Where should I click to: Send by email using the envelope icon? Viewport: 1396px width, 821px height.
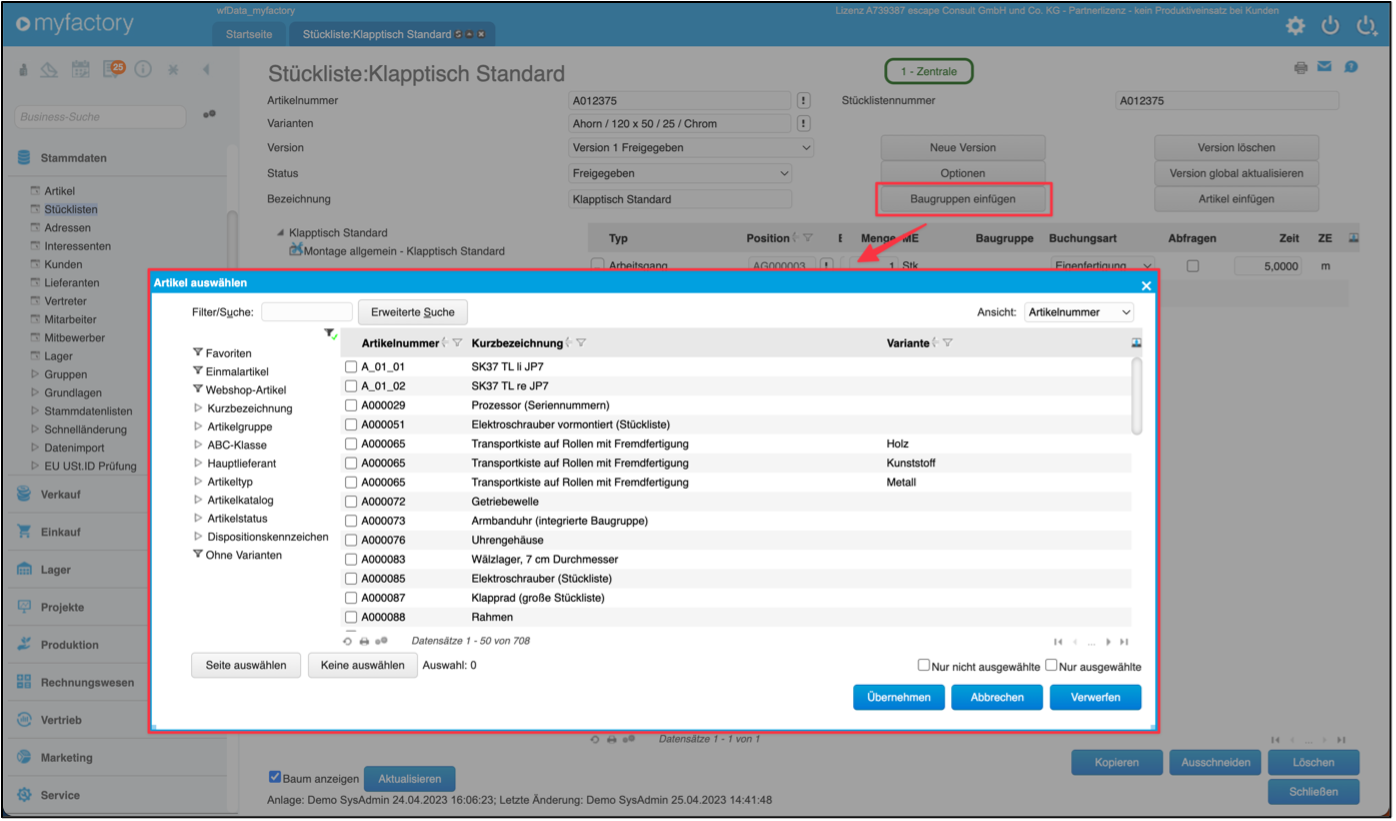coord(1324,68)
